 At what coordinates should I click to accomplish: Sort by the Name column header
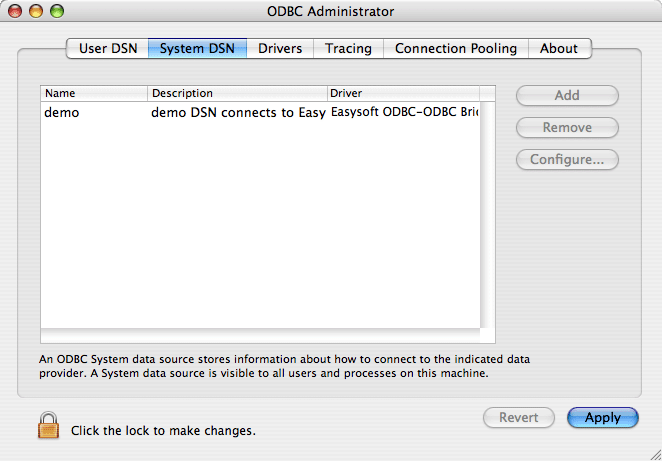pos(94,93)
